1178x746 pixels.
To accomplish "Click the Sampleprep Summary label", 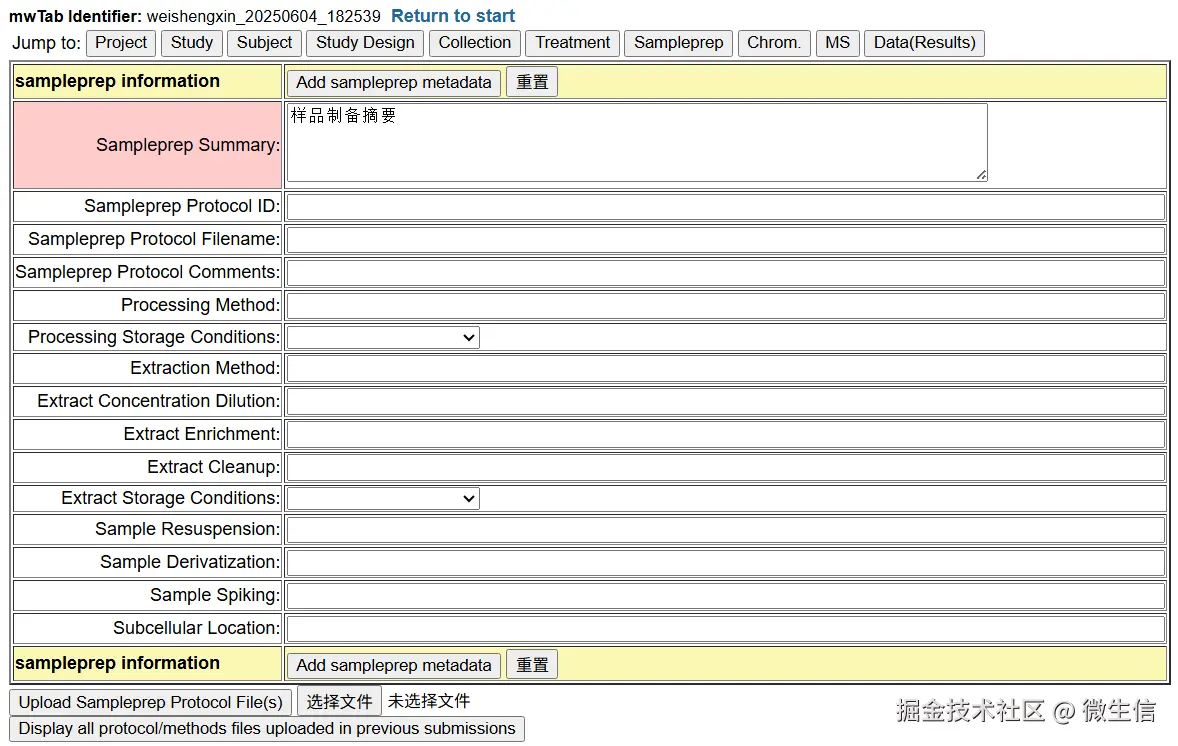I will click(188, 145).
